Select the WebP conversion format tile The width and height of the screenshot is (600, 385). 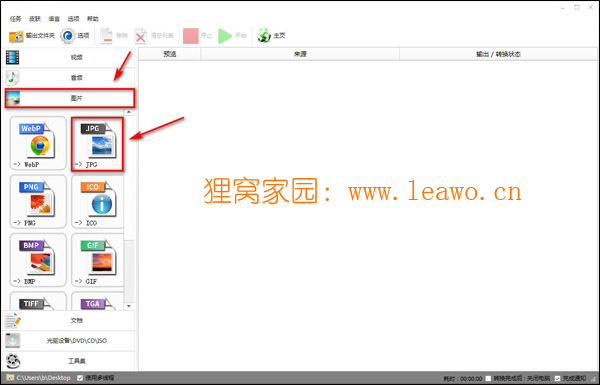coord(38,144)
